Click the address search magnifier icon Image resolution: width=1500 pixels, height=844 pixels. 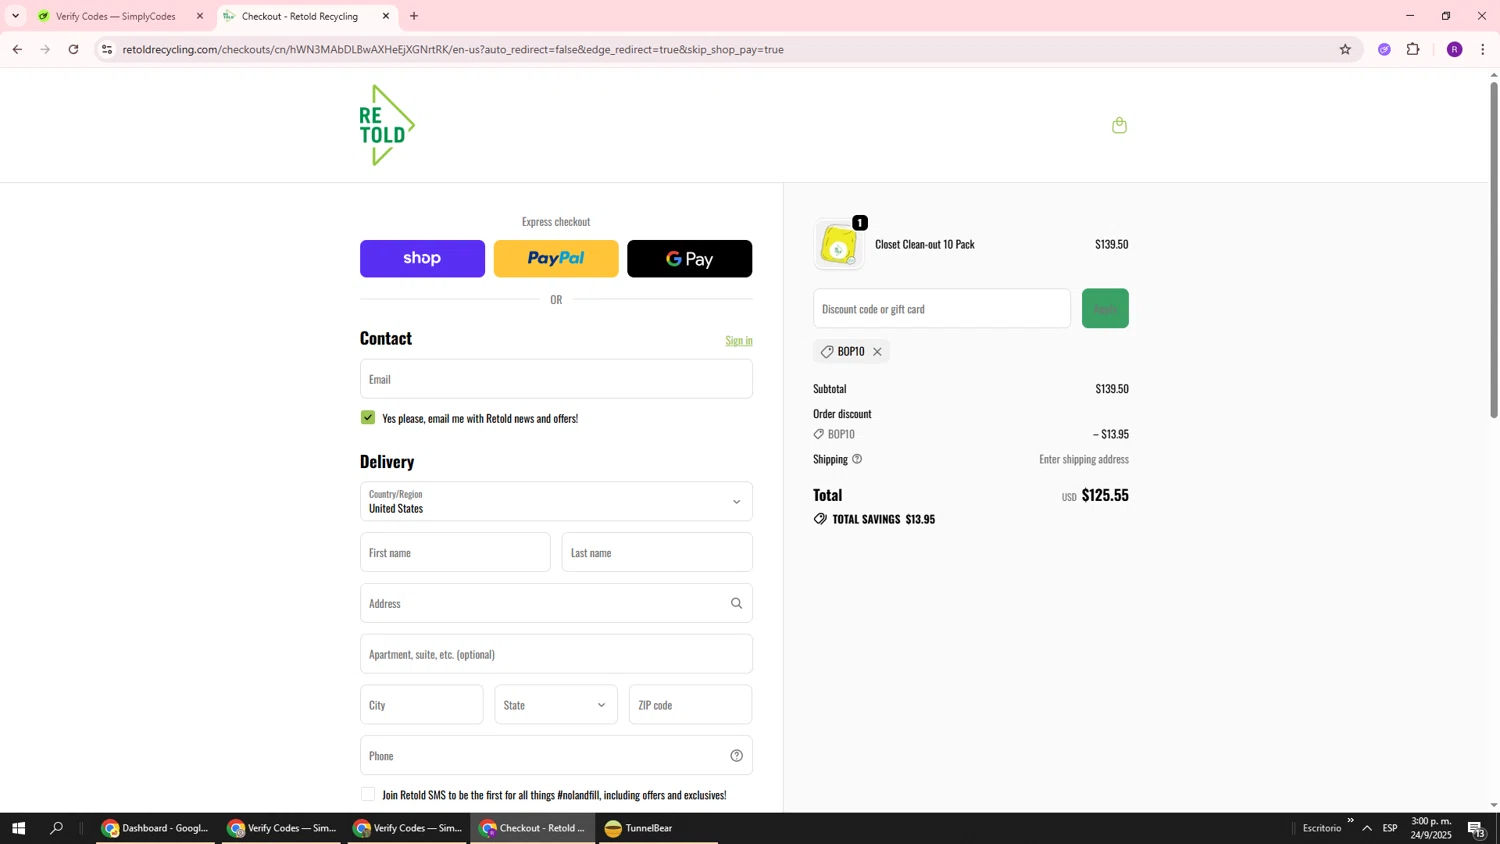click(736, 603)
